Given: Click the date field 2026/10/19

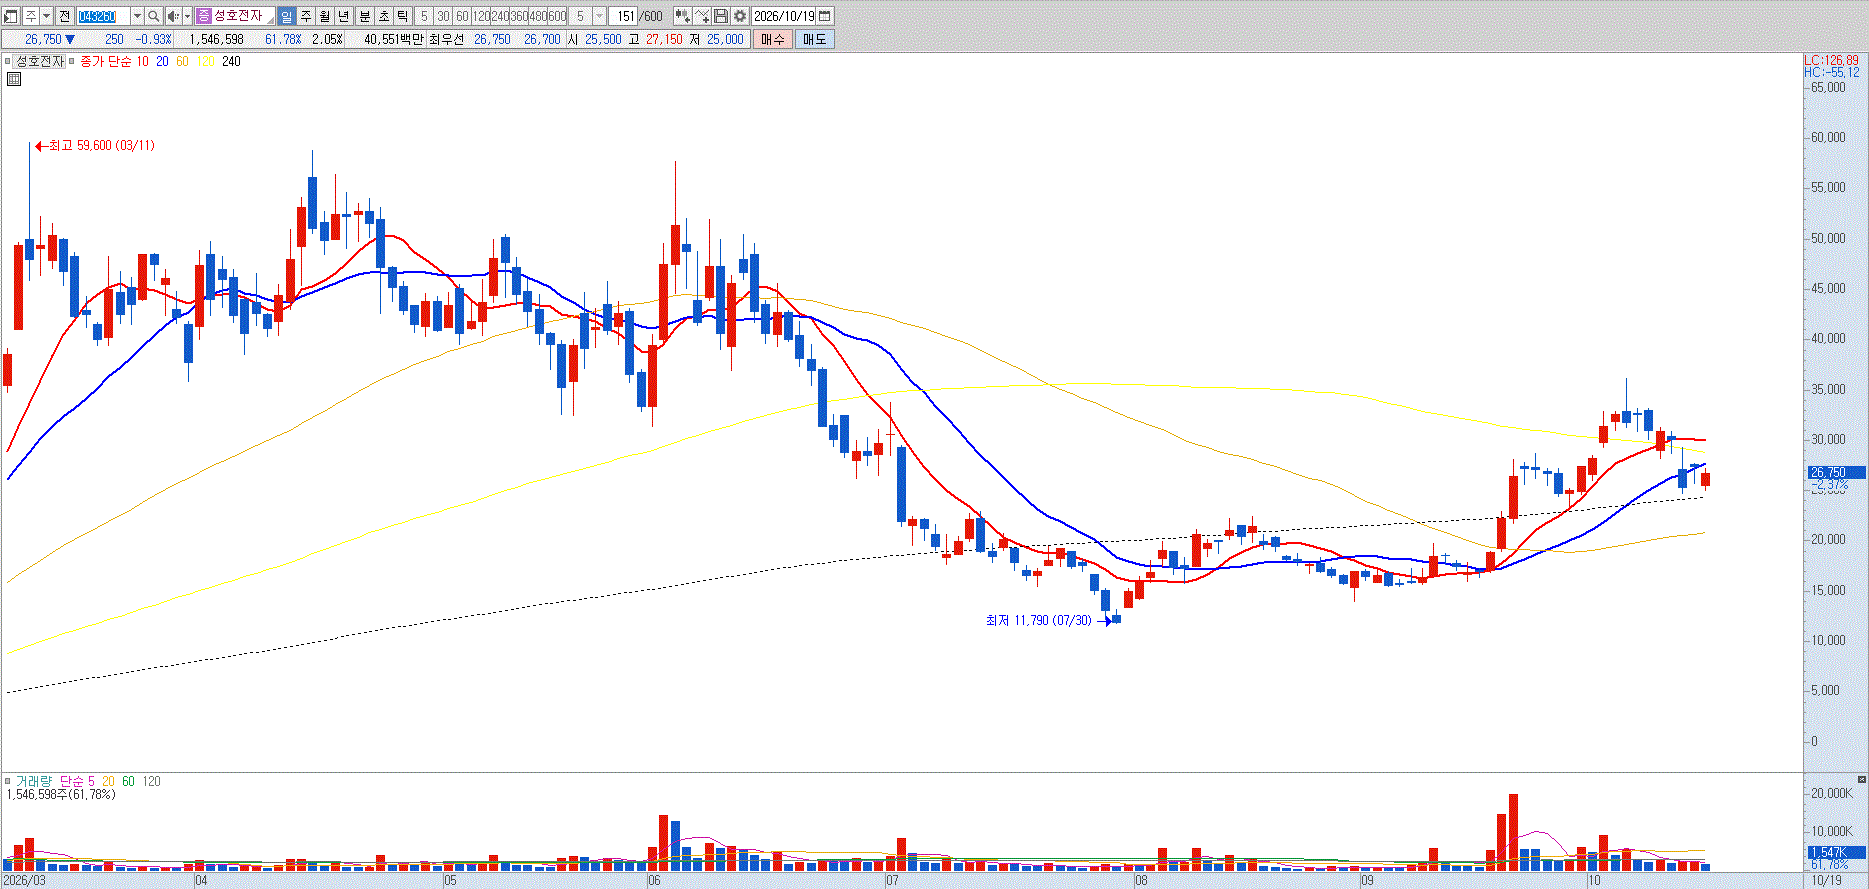Looking at the screenshot, I should [784, 16].
